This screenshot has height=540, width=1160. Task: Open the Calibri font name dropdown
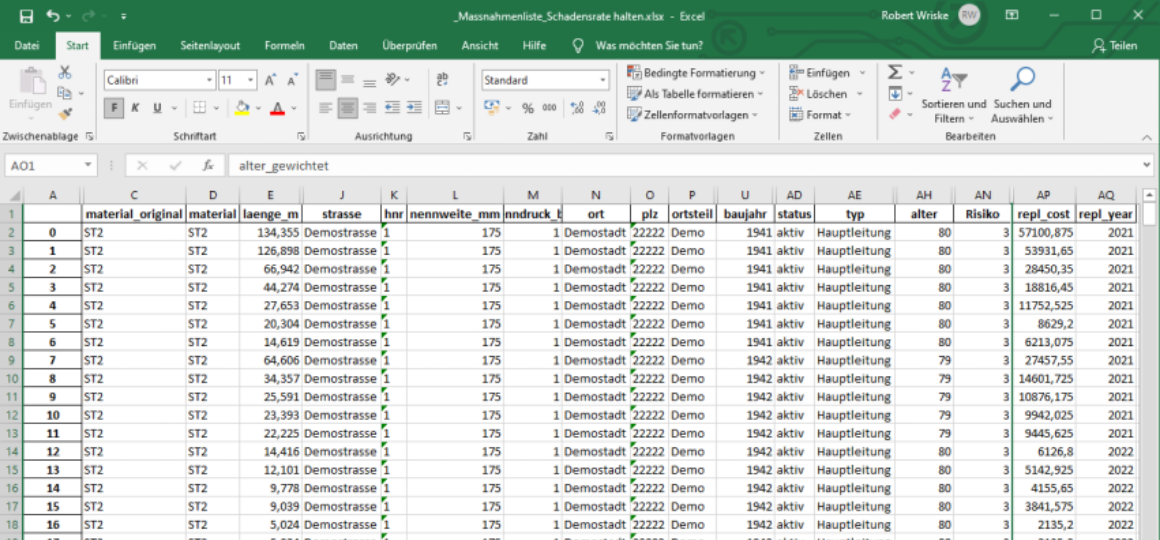[209, 80]
